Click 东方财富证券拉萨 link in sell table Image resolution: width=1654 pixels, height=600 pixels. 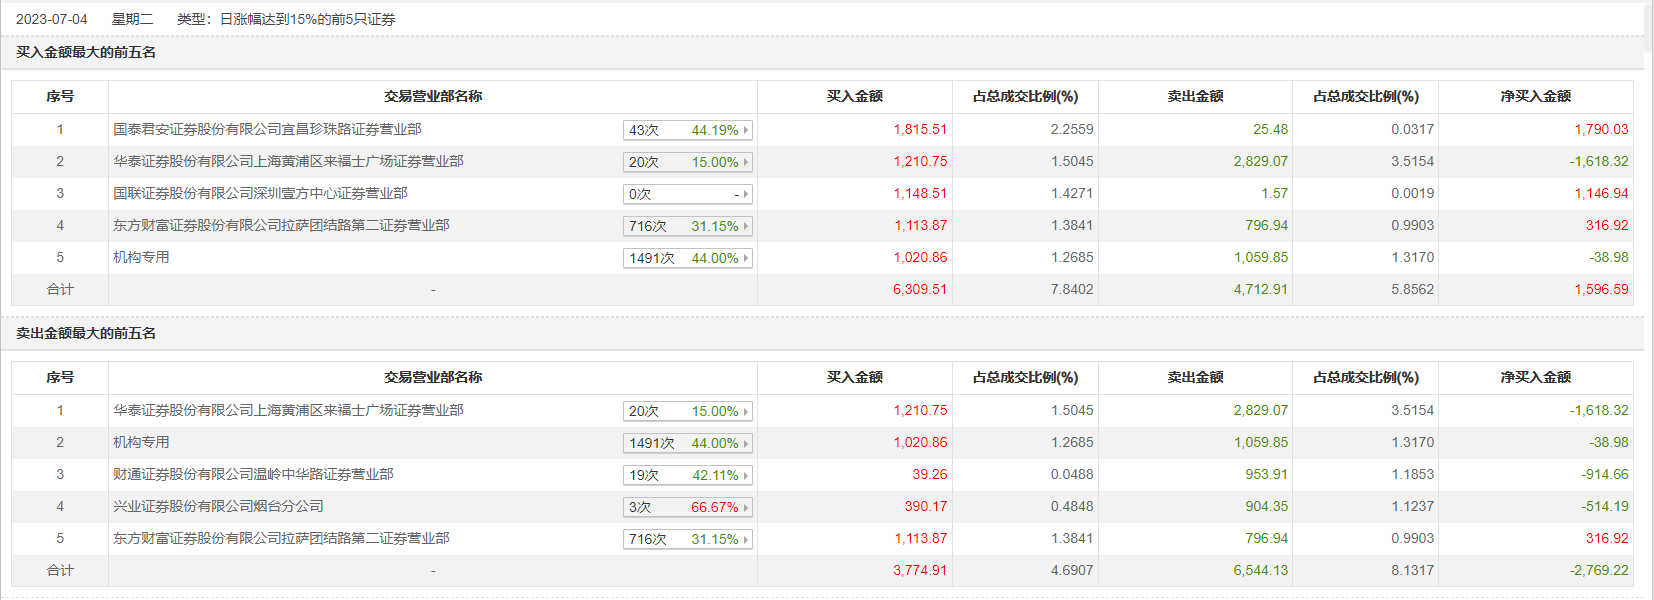281,538
